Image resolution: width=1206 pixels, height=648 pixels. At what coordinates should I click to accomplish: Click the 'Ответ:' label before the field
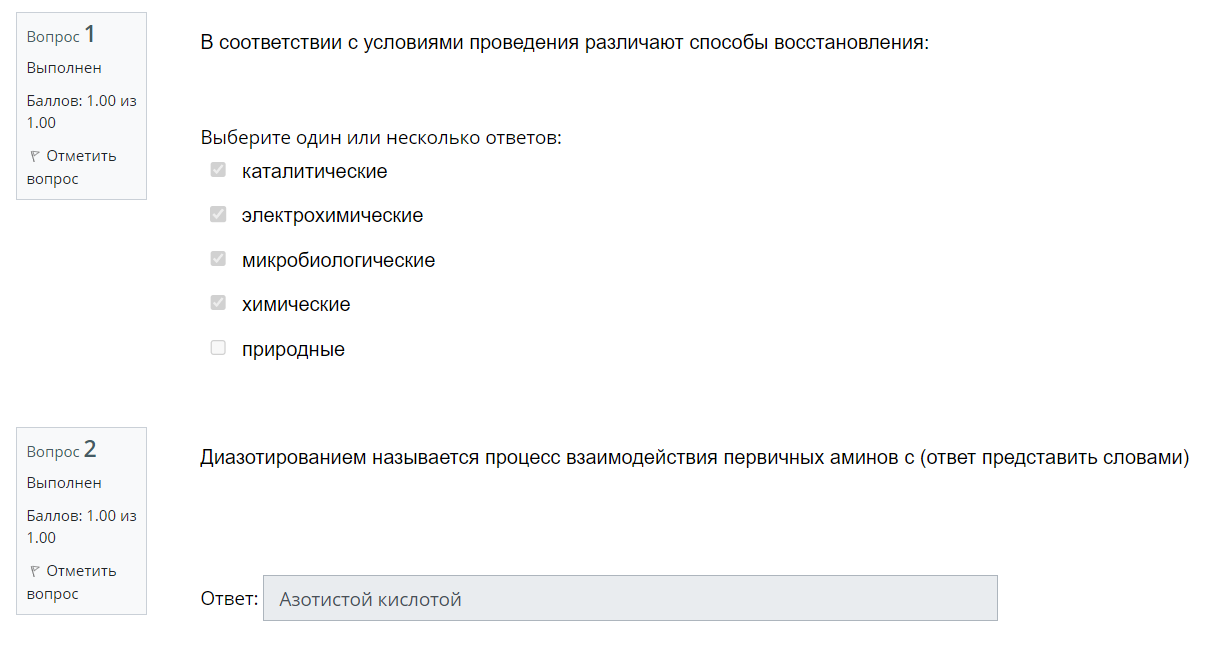pos(229,599)
